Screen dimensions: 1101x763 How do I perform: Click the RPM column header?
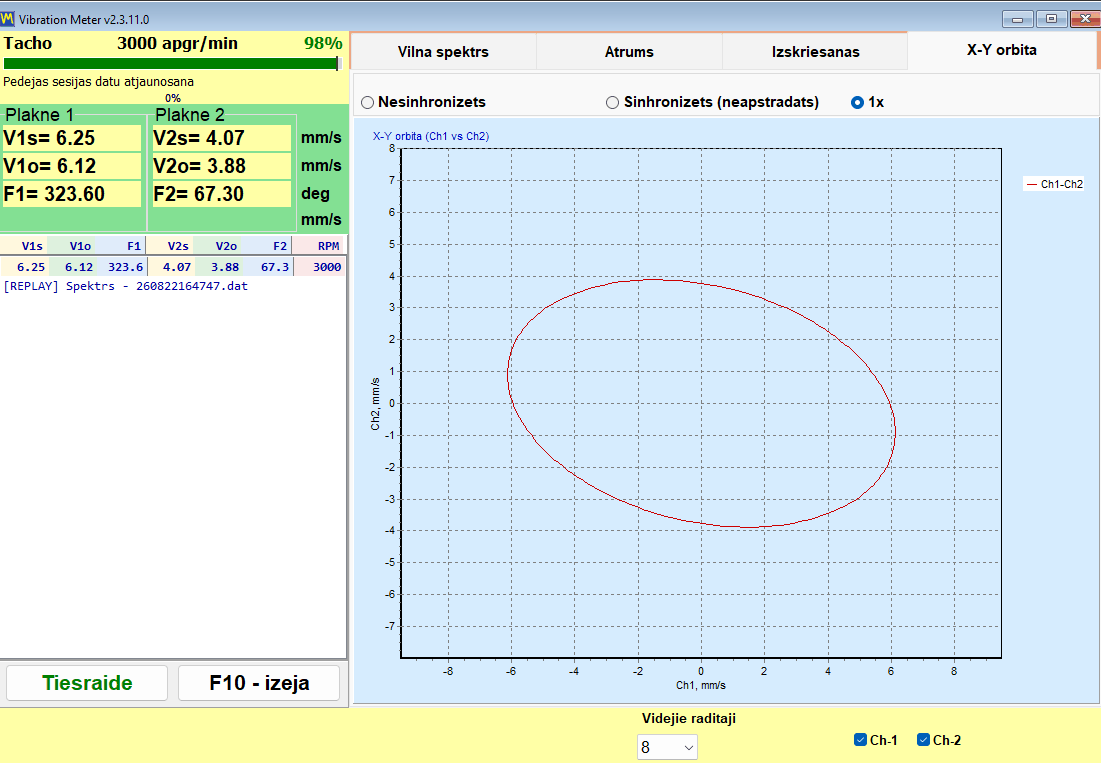click(319, 246)
